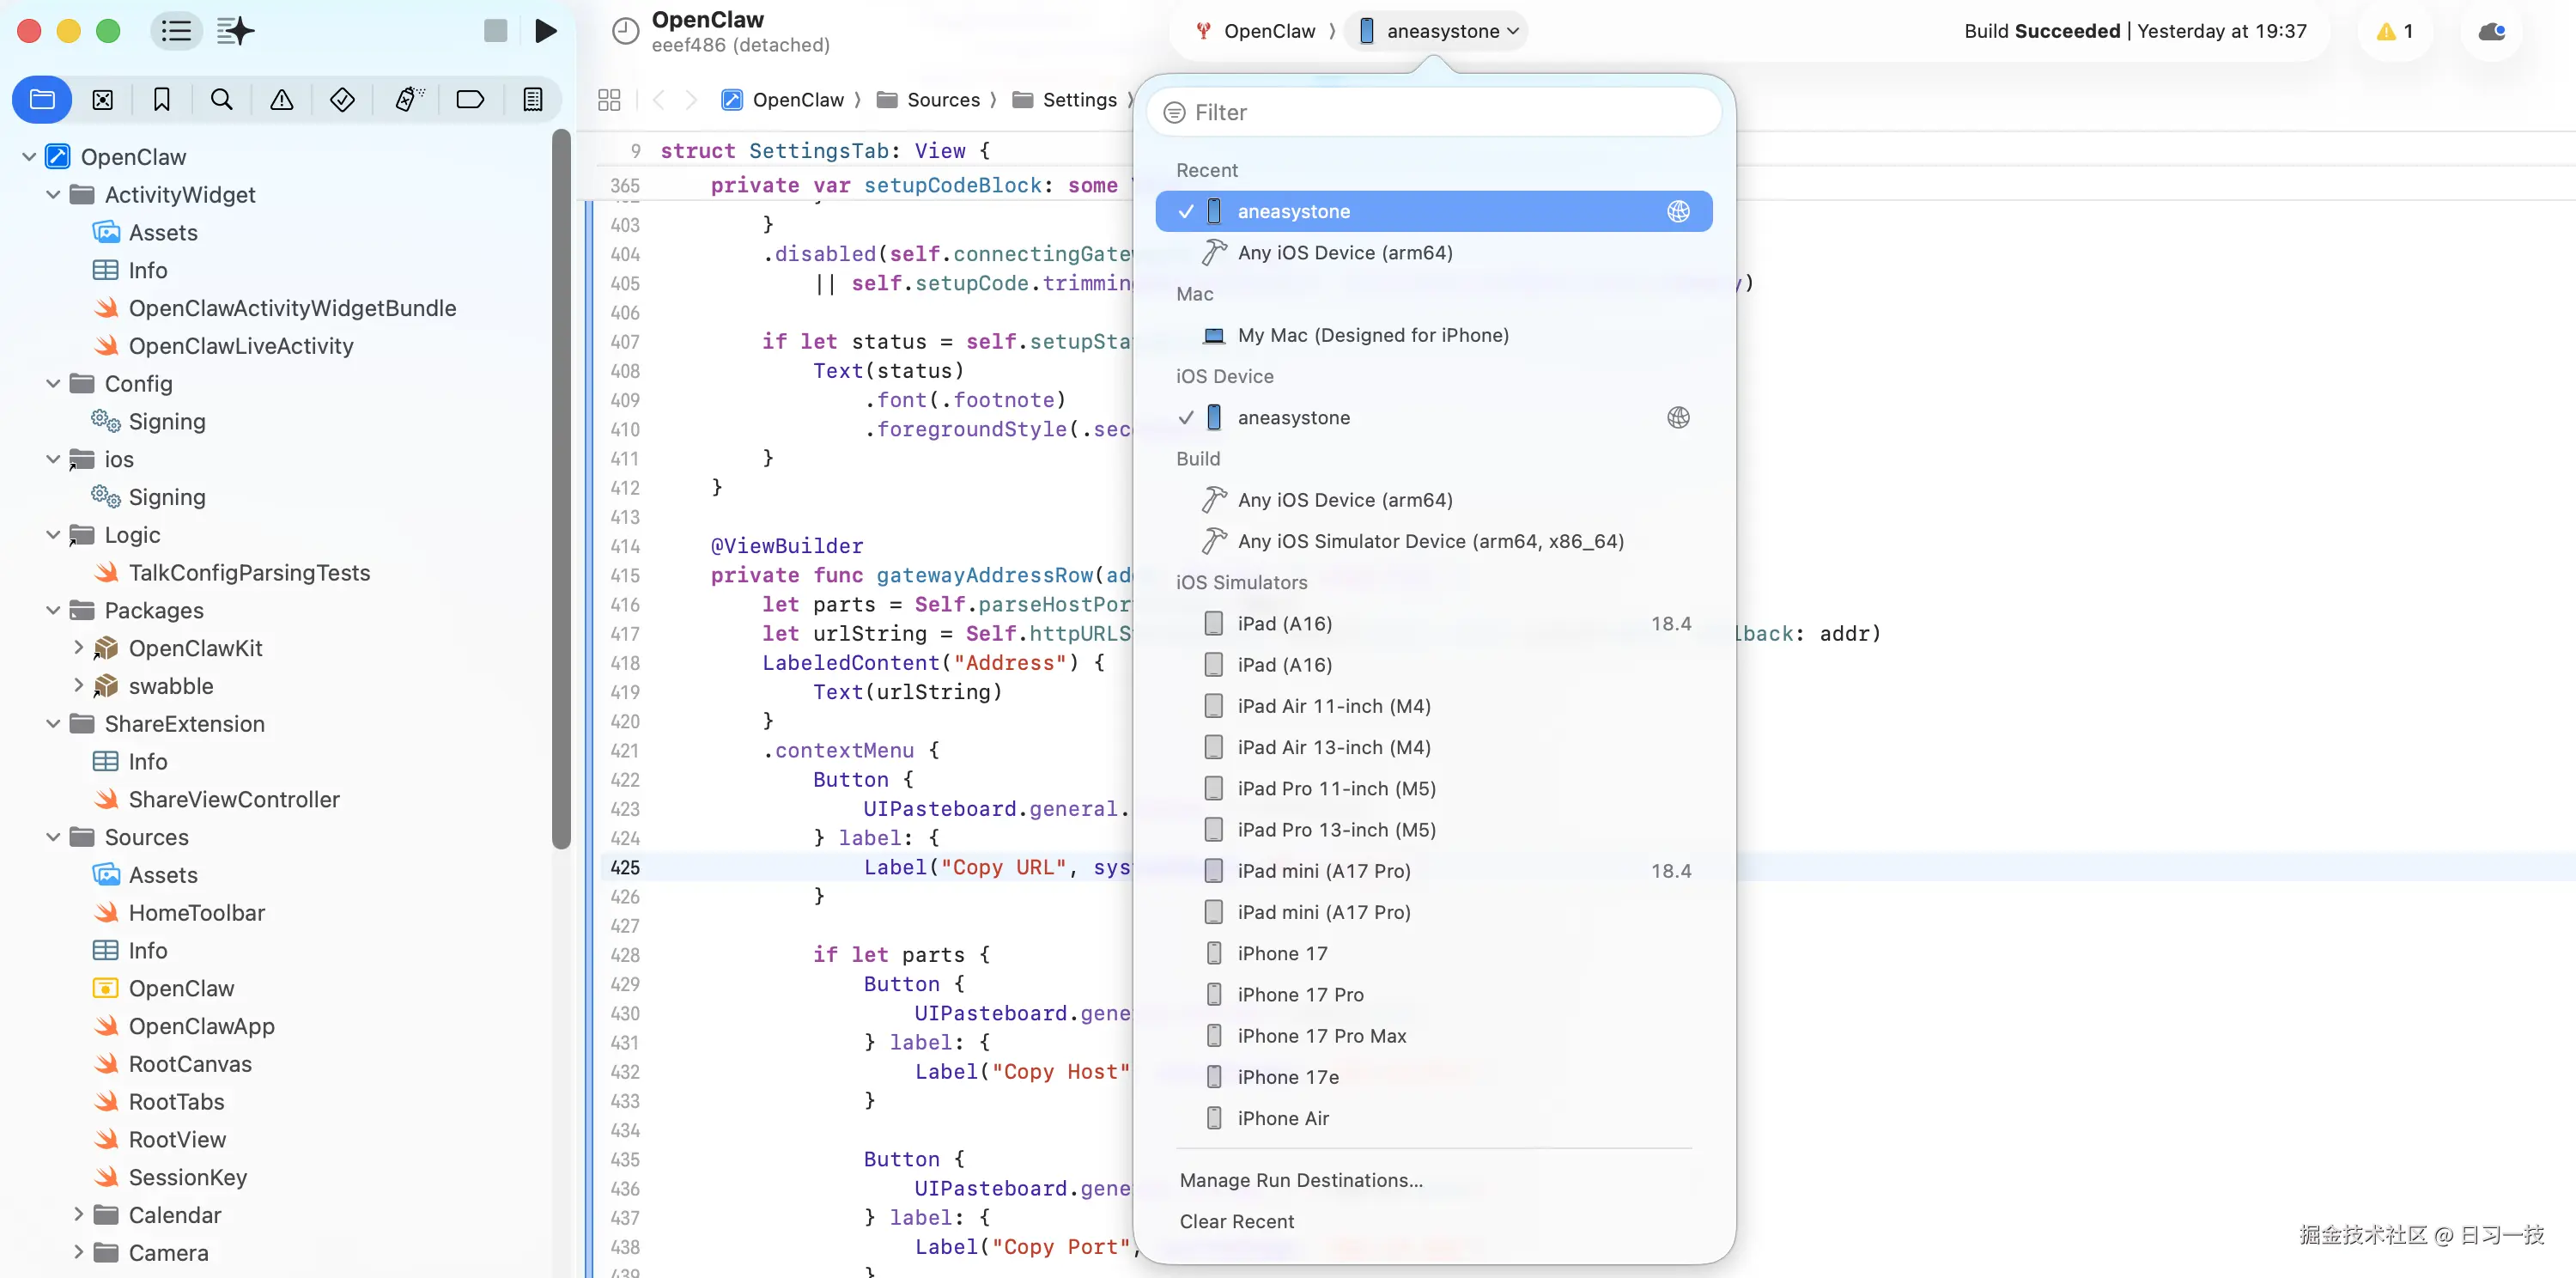This screenshot has height=1278, width=2576.
Task: Collapse the Packages folder
Action: (53, 611)
